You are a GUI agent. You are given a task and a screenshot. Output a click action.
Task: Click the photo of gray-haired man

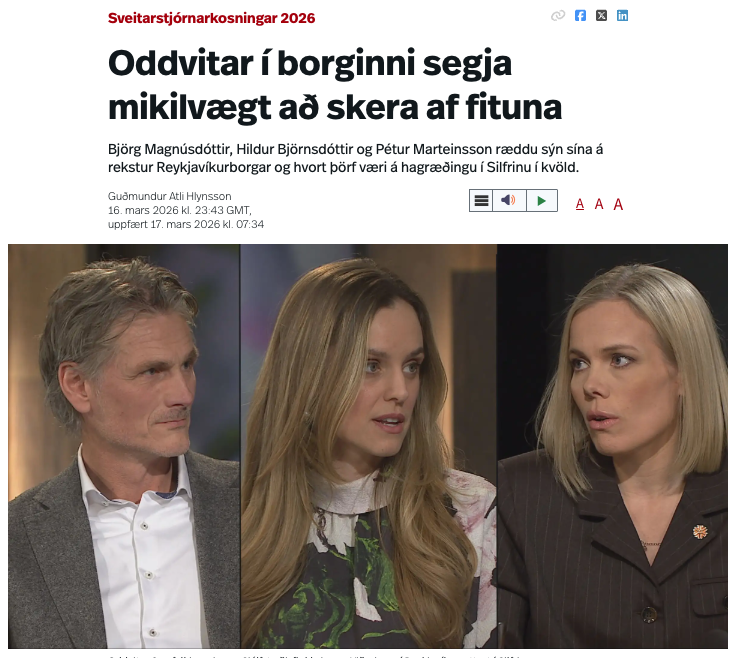124,446
